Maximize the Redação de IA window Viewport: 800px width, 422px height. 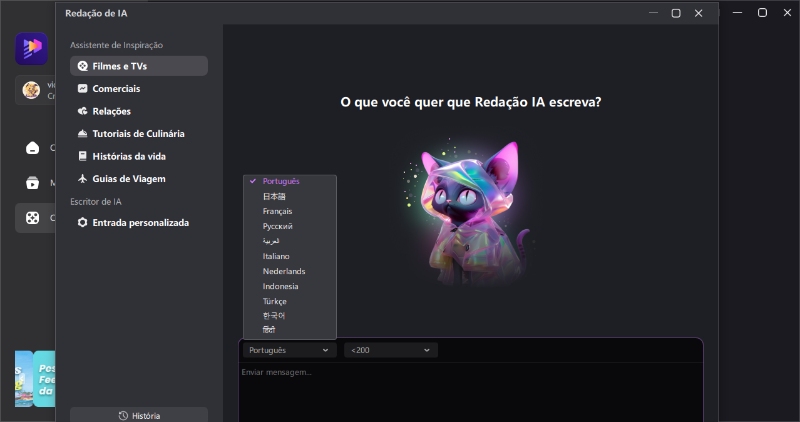point(676,13)
